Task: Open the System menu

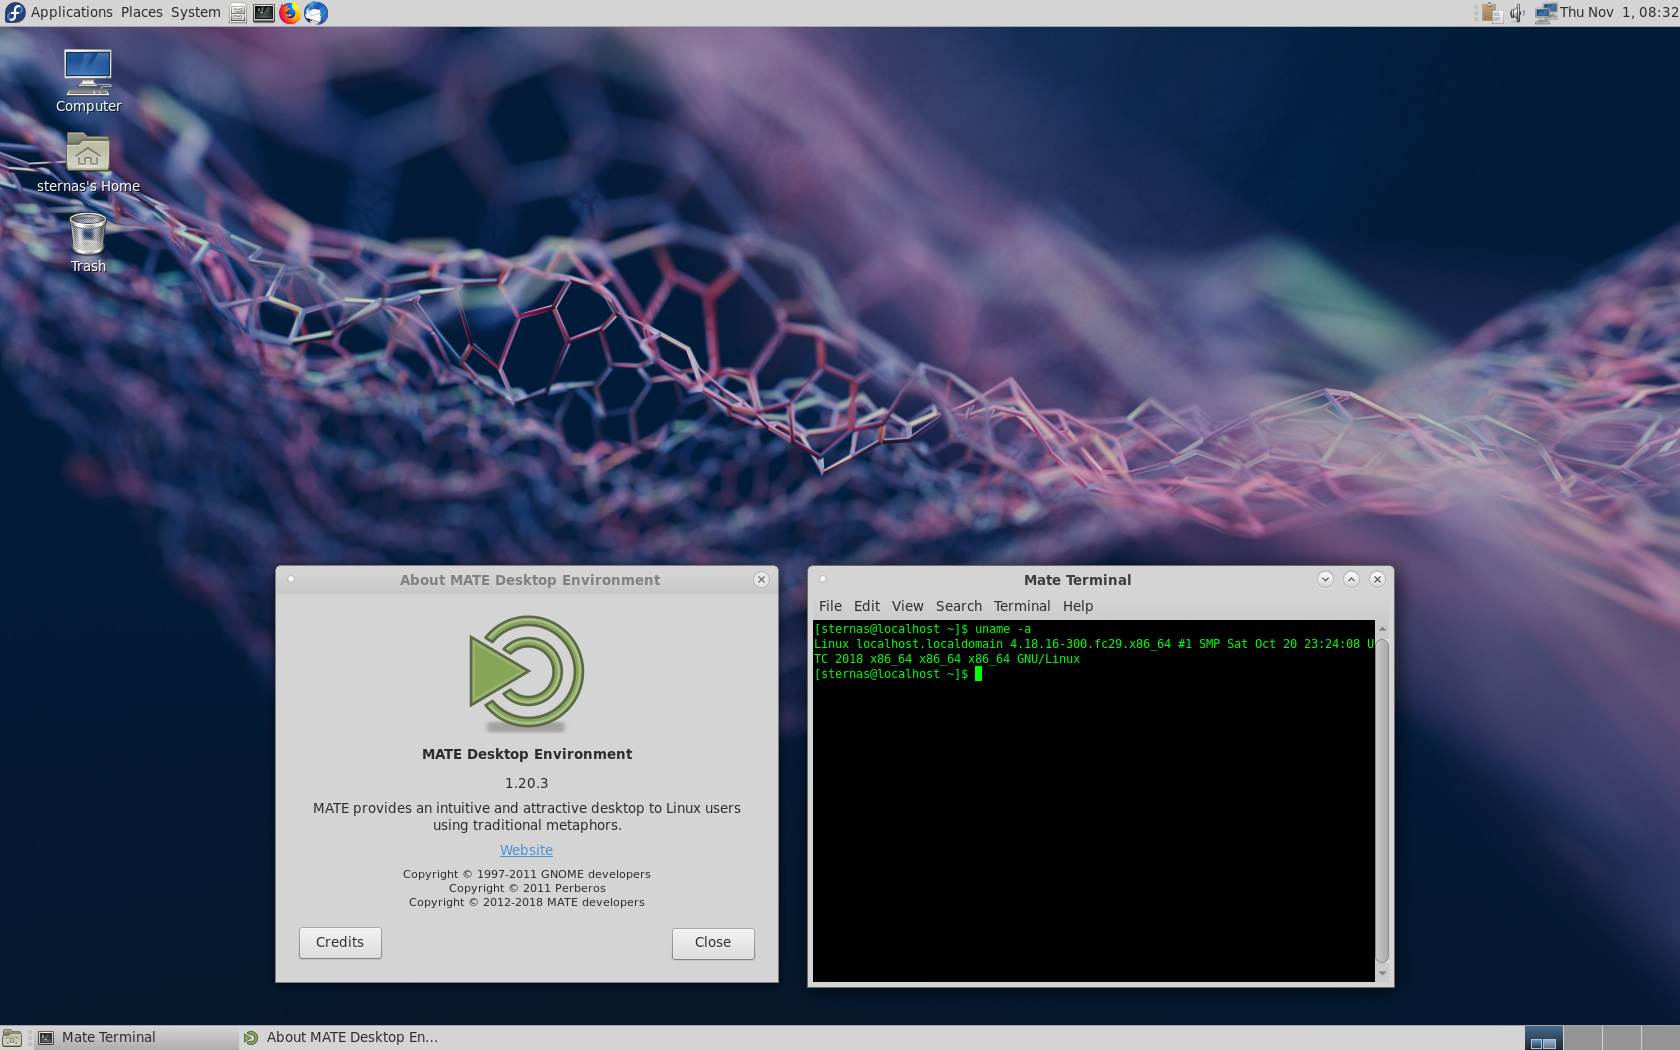Action: (196, 12)
